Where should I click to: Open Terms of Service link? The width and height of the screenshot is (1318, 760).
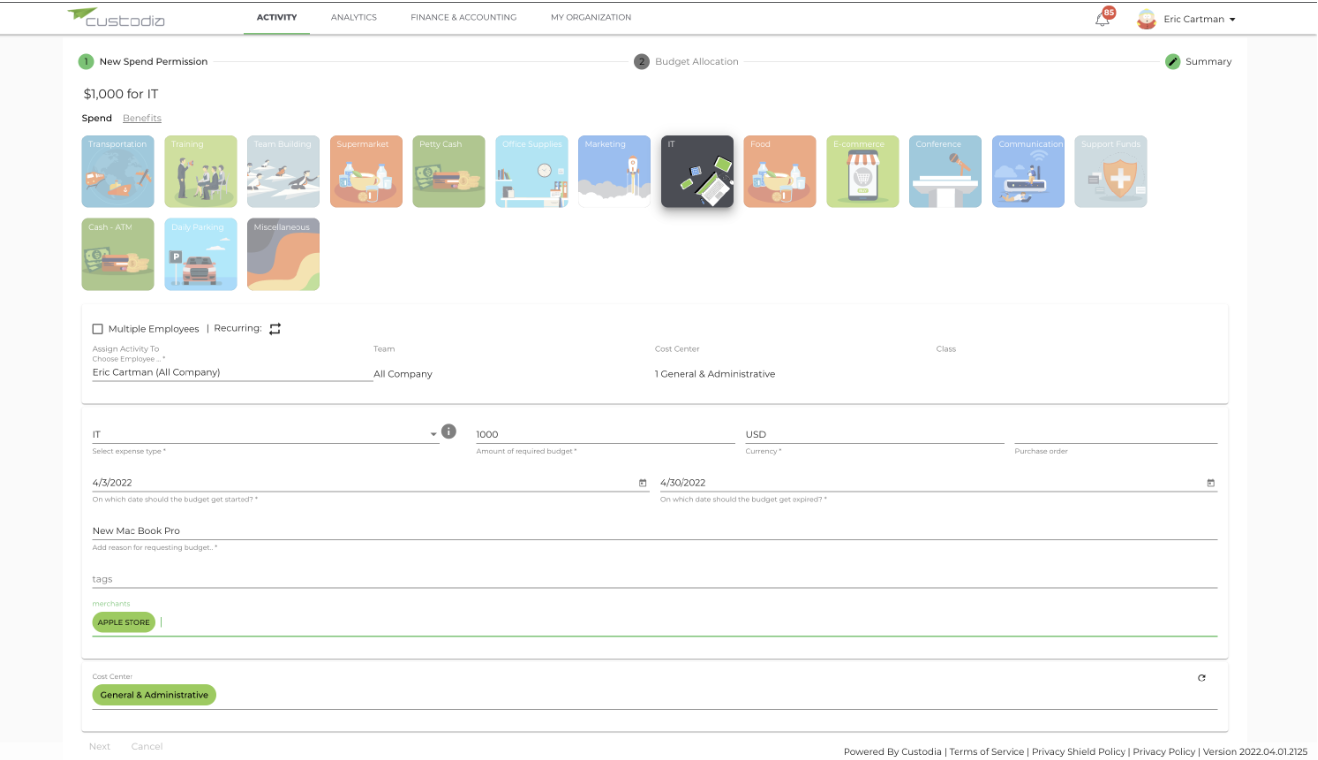coord(987,751)
